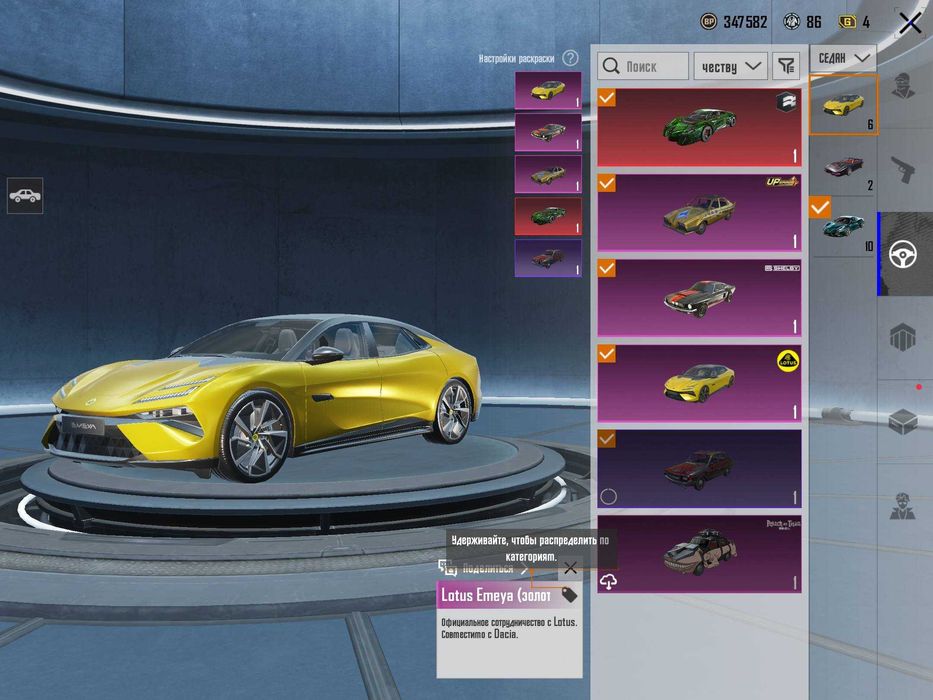Select the vehicle steering wheel category

(x=903, y=255)
